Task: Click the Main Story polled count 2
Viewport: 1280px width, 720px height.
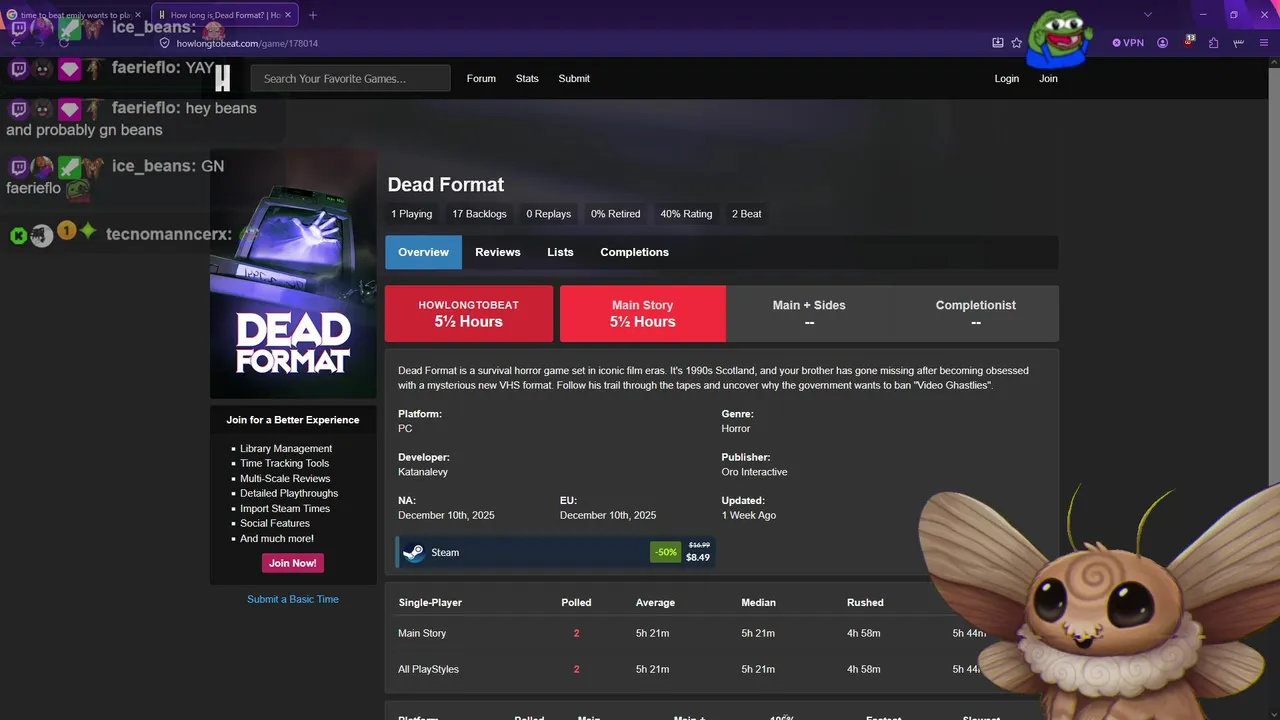Action: point(576,633)
